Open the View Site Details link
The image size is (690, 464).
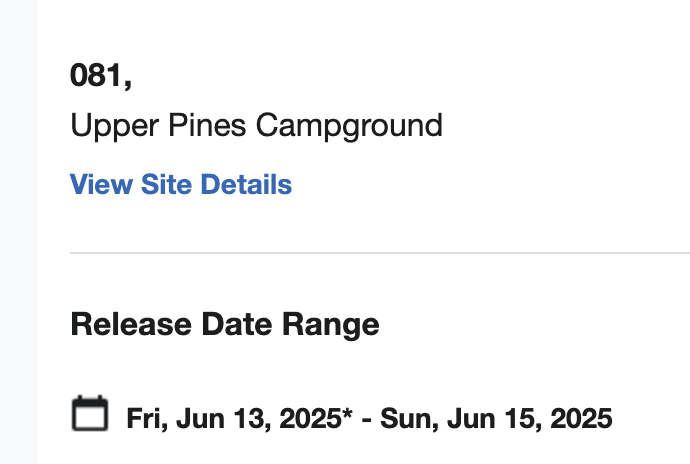[x=181, y=185]
